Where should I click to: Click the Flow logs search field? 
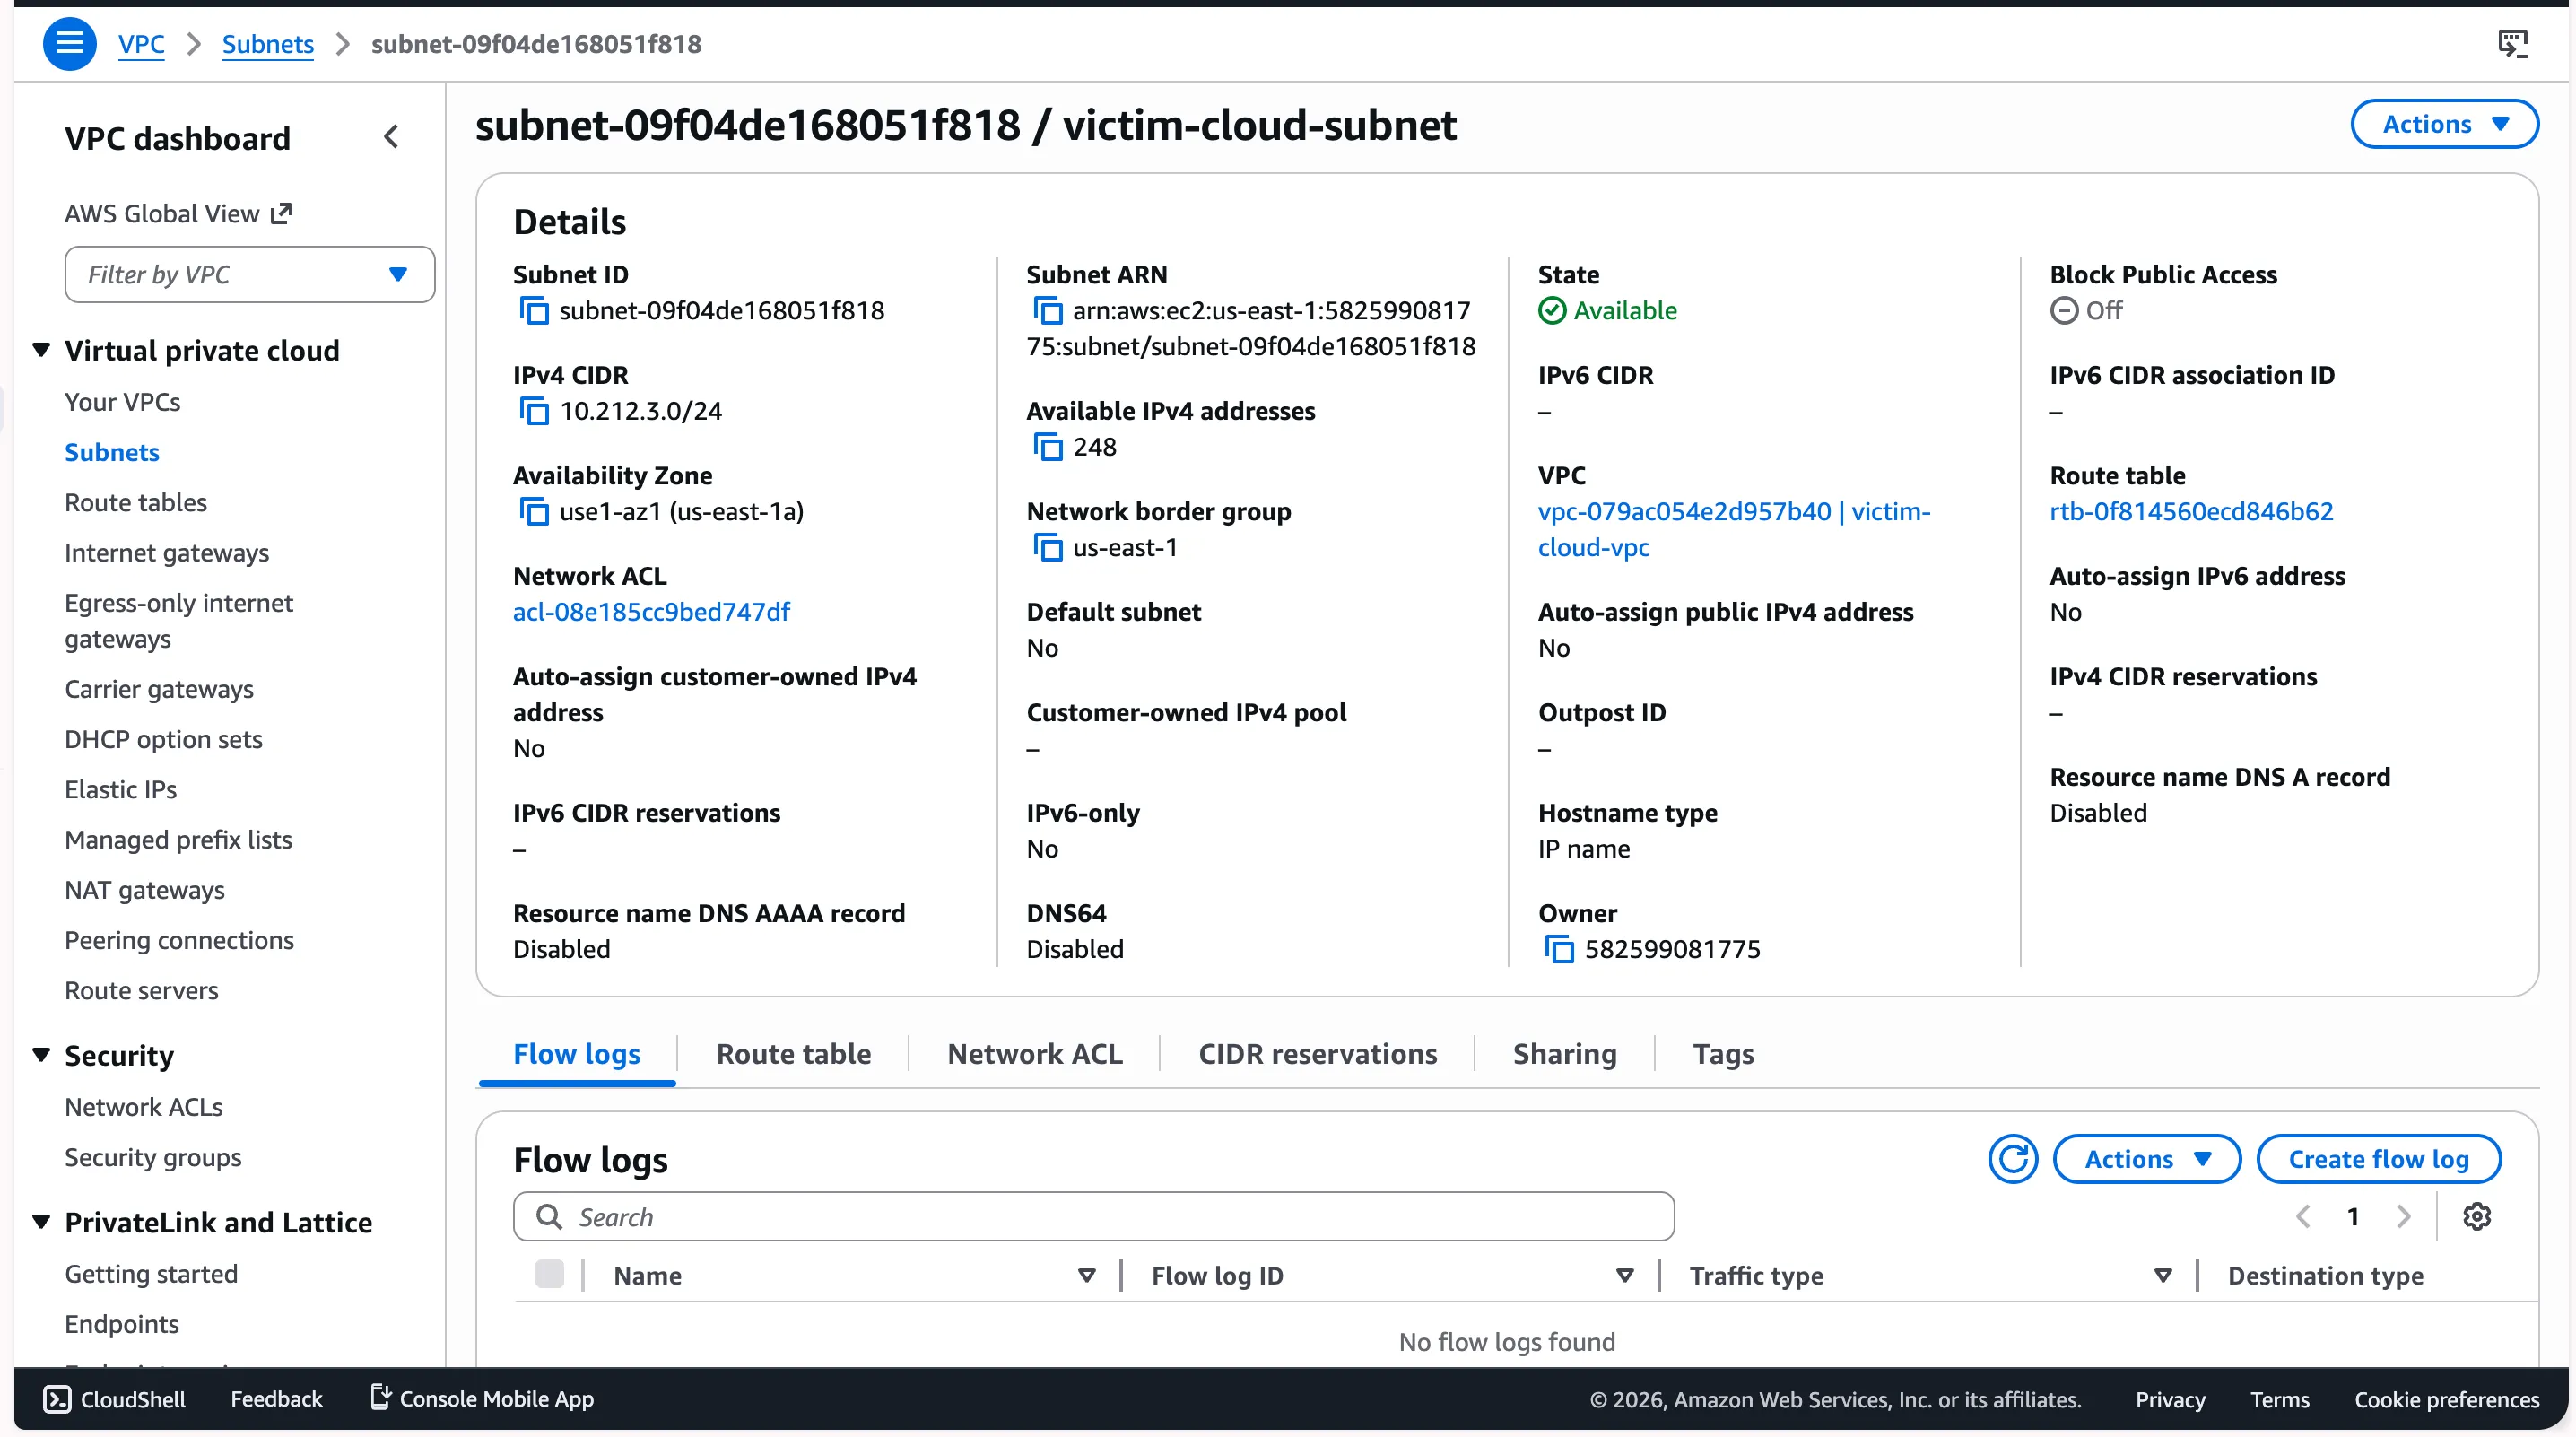pos(1093,1217)
